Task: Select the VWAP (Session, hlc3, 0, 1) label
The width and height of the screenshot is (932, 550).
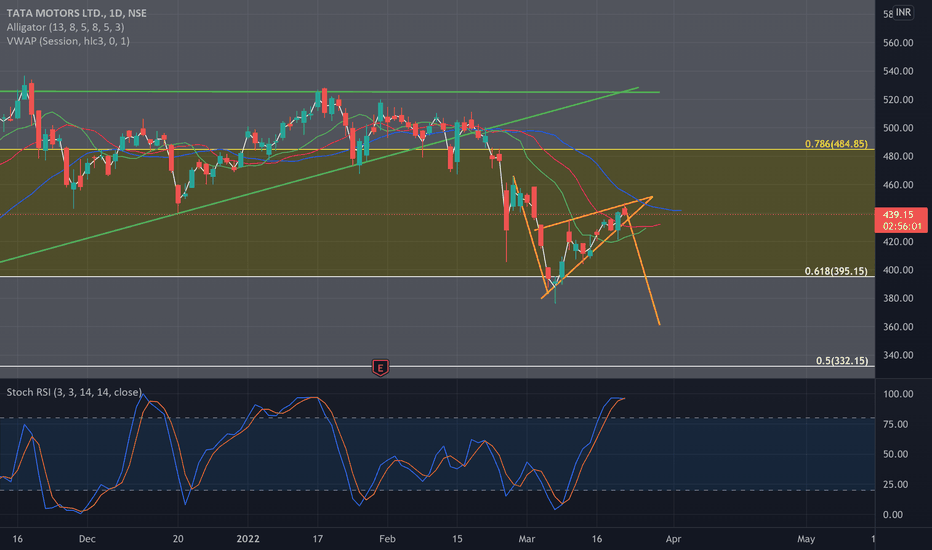Action: tap(68, 41)
